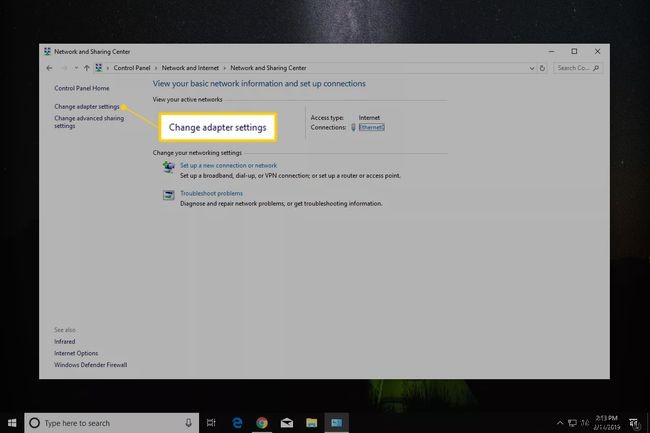Open Task View from the taskbar
Screen dimensions: 650x433
tap(211, 423)
